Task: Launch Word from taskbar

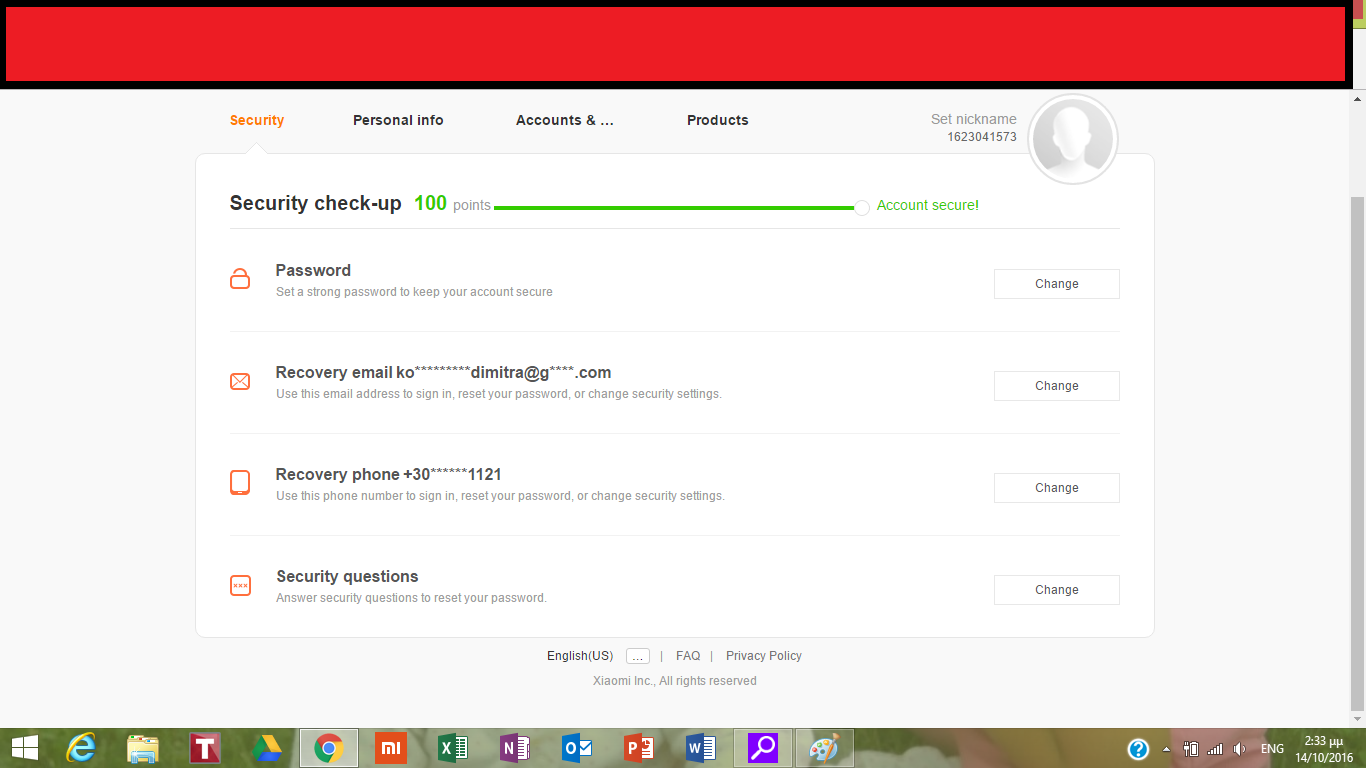Action: point(701,748)
